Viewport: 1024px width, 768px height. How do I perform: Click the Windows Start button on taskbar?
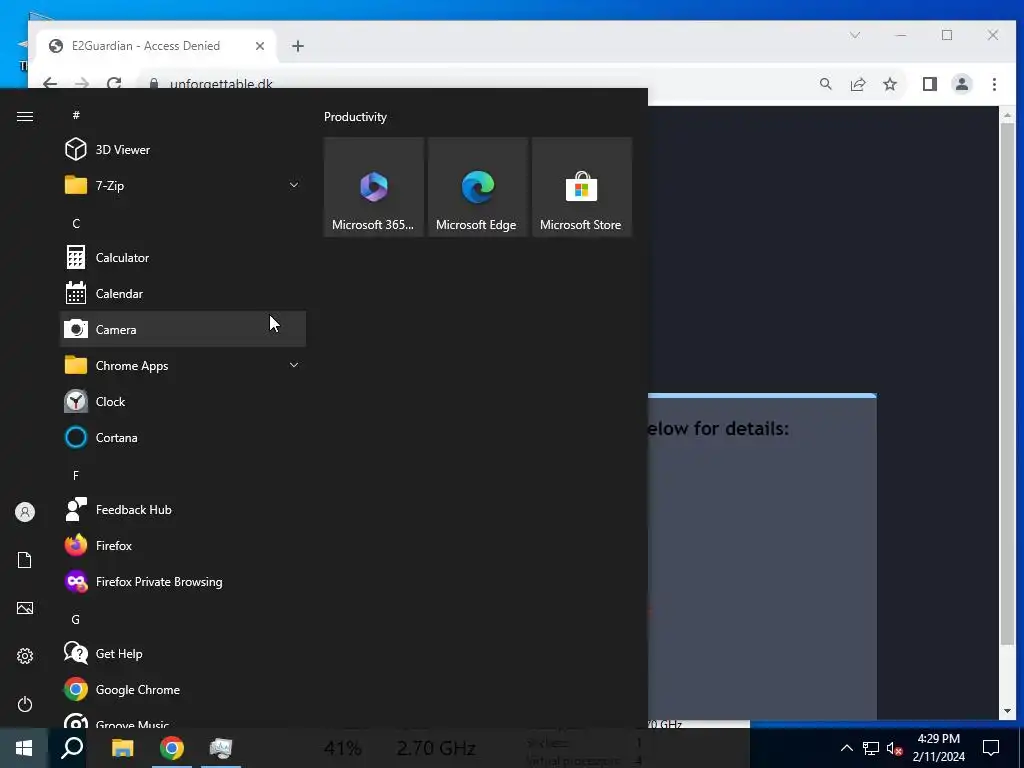point(24,748)
